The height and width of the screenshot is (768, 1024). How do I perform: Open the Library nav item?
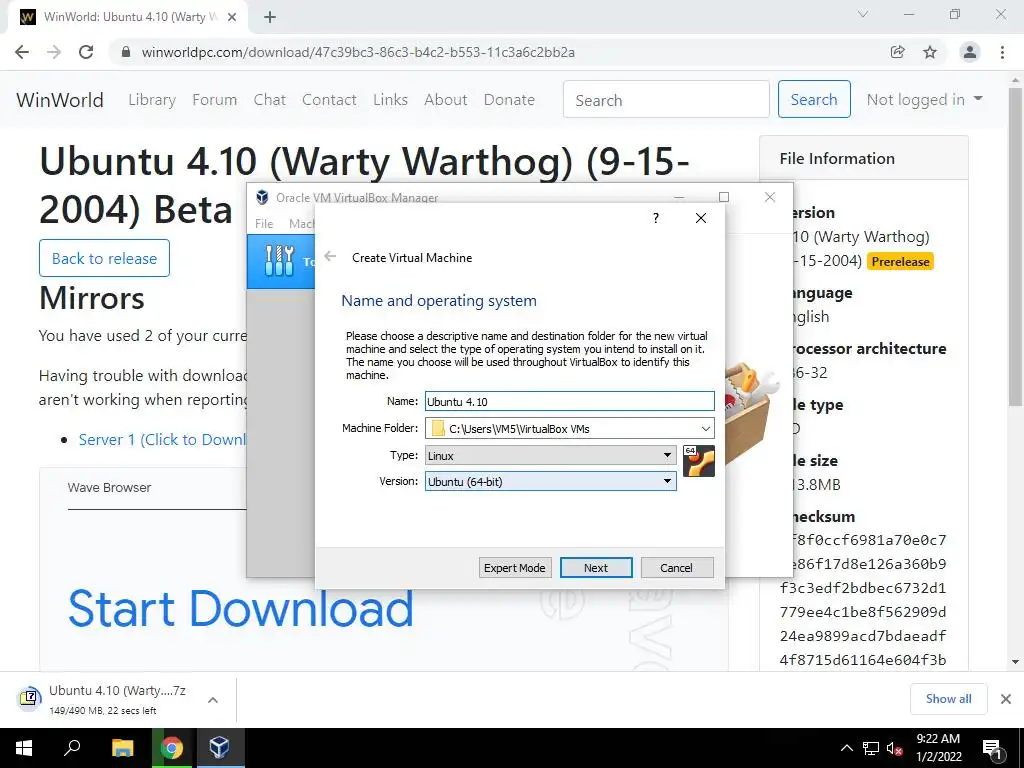click(152, 99)
